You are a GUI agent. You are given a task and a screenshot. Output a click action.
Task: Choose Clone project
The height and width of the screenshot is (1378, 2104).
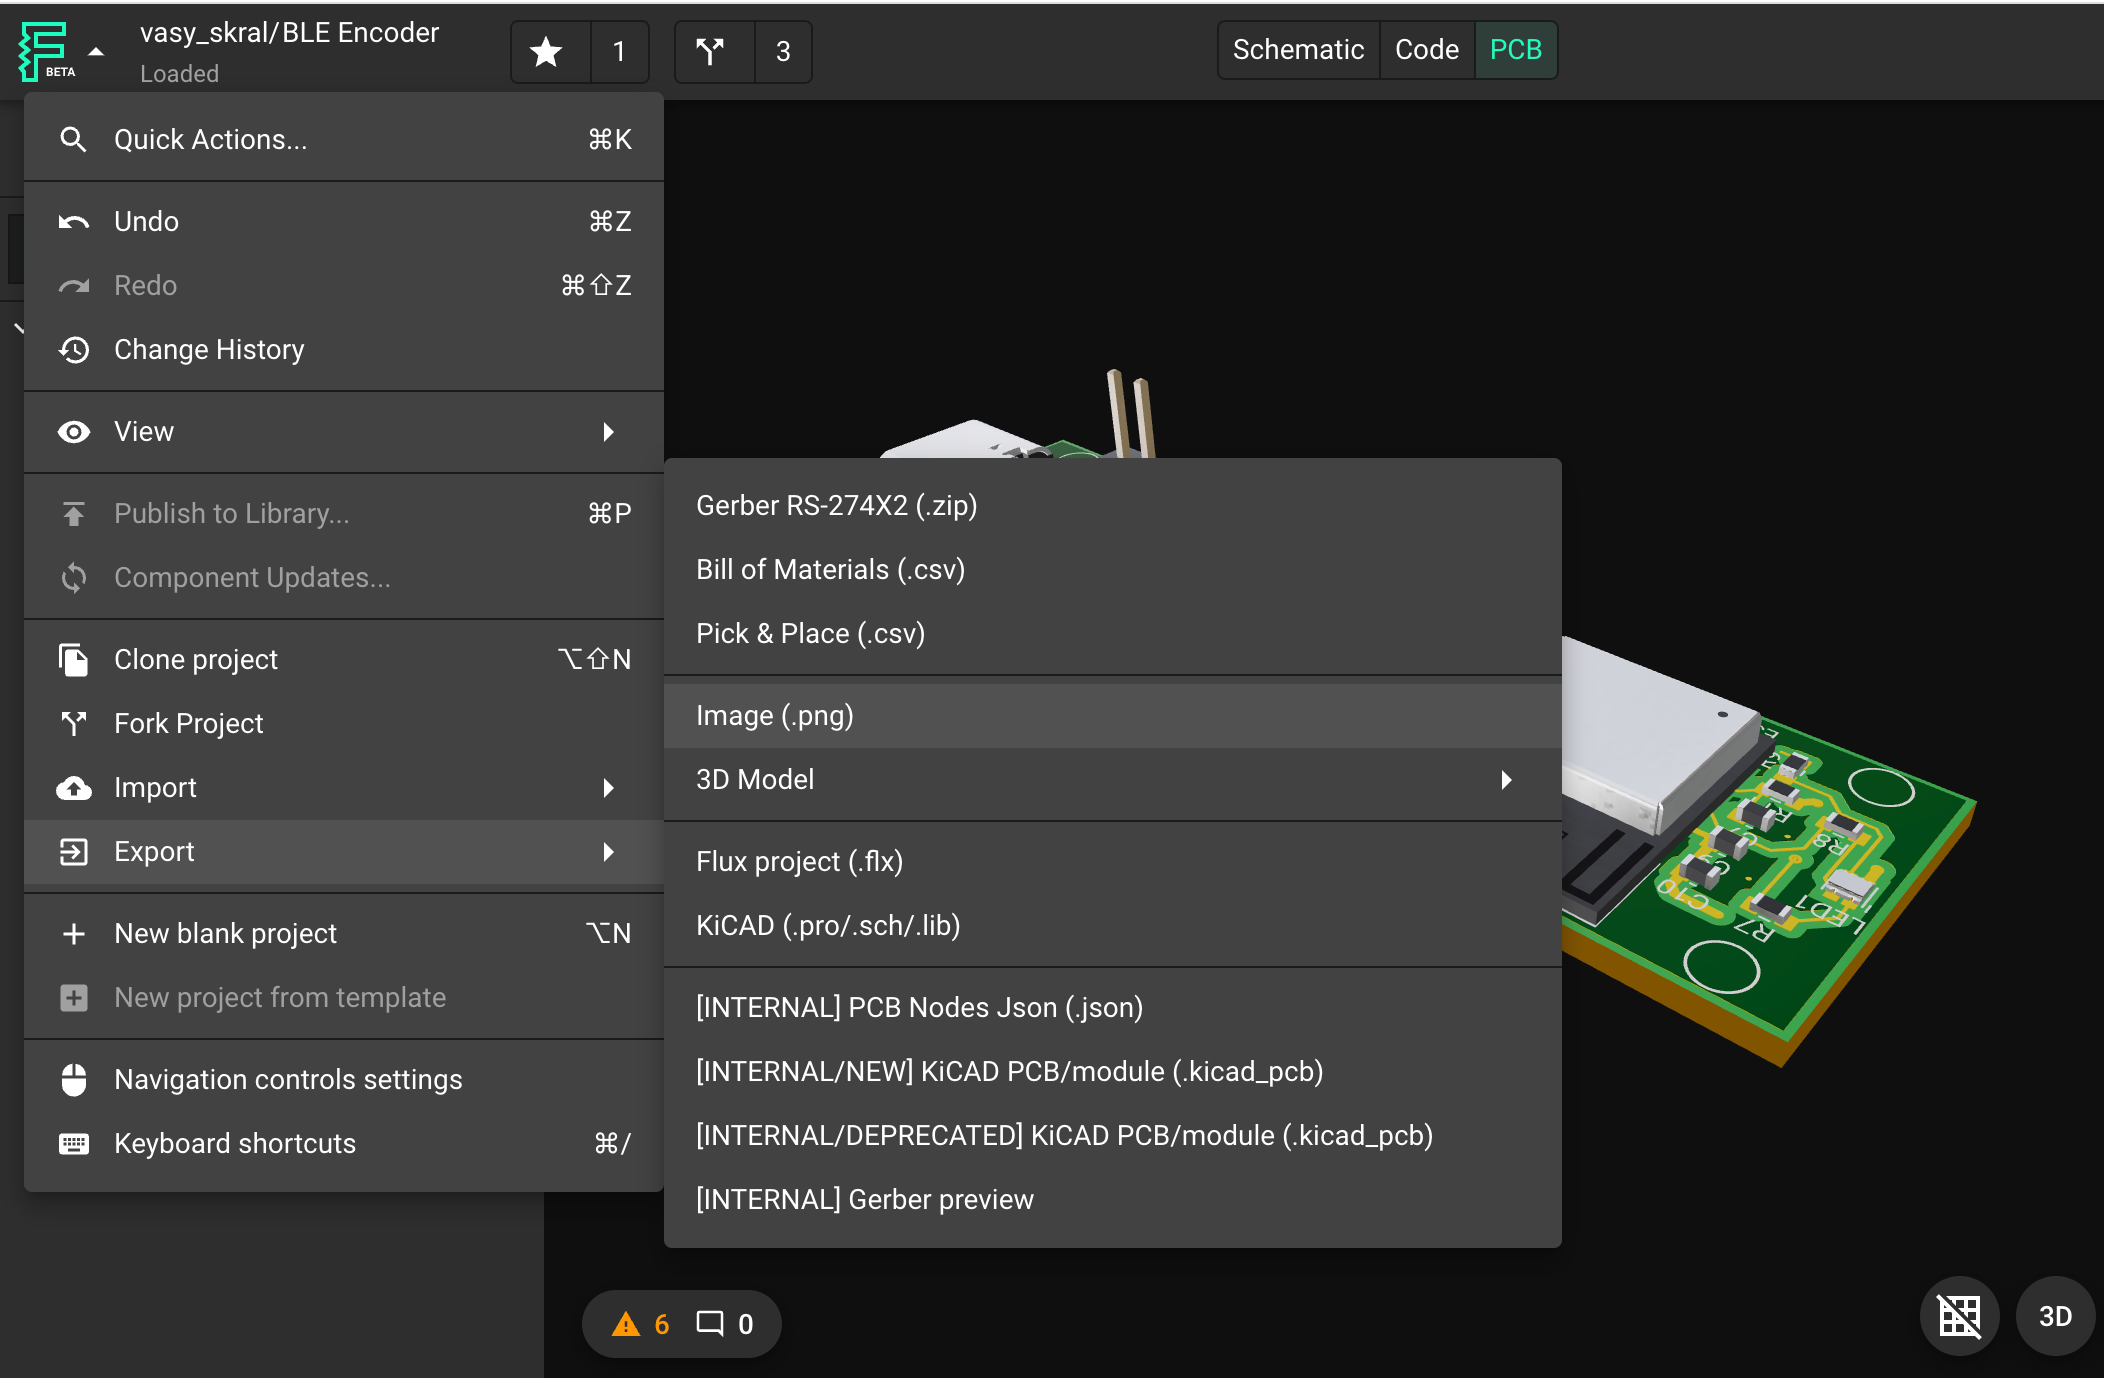(x=344, y=659)
